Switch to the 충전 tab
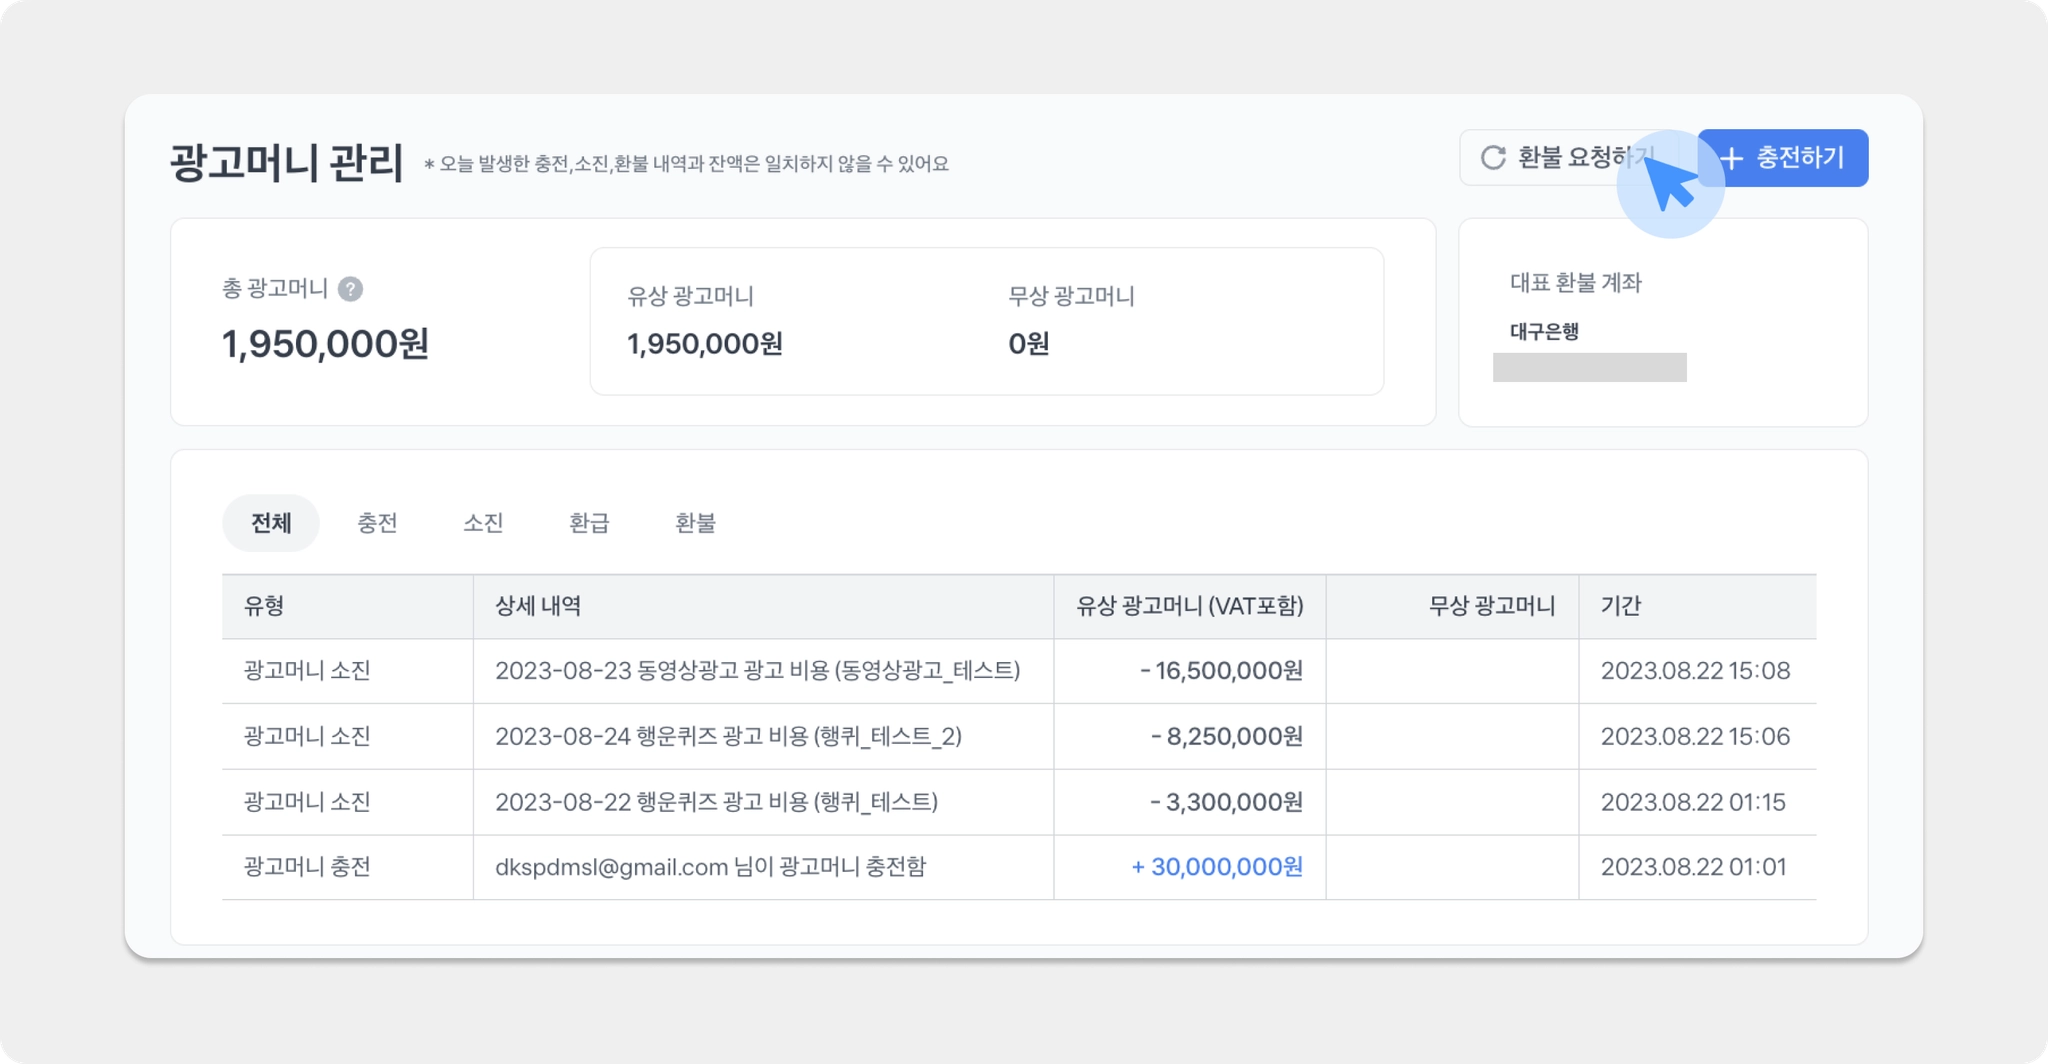Viewport: 2048px width, 1064px height. pos(377,523)
